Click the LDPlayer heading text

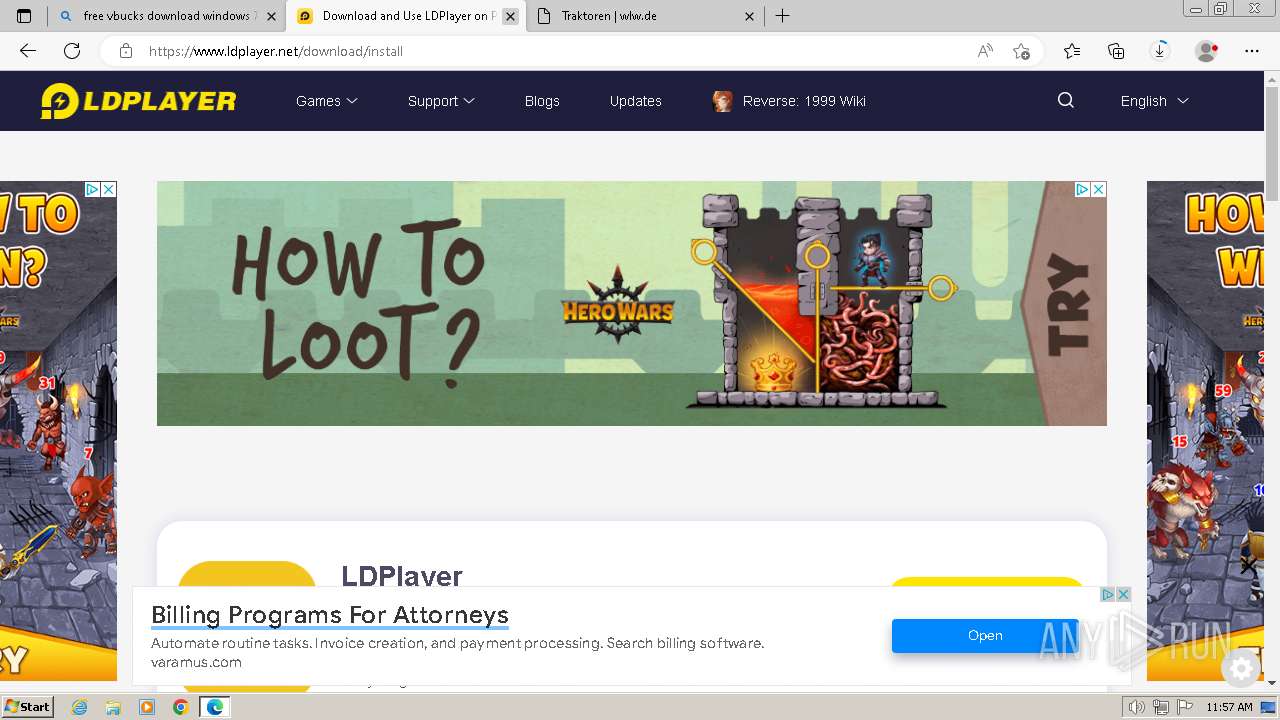coord(402,576)
